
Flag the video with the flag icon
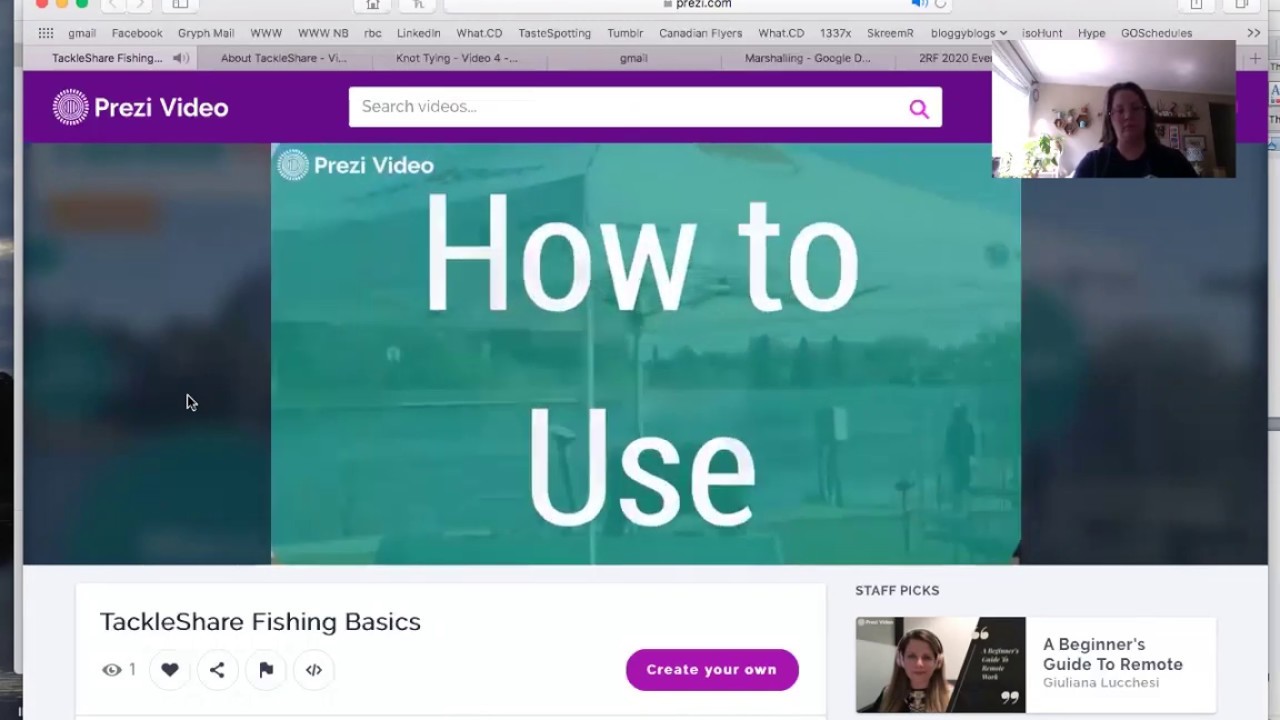tap(266, 670)
